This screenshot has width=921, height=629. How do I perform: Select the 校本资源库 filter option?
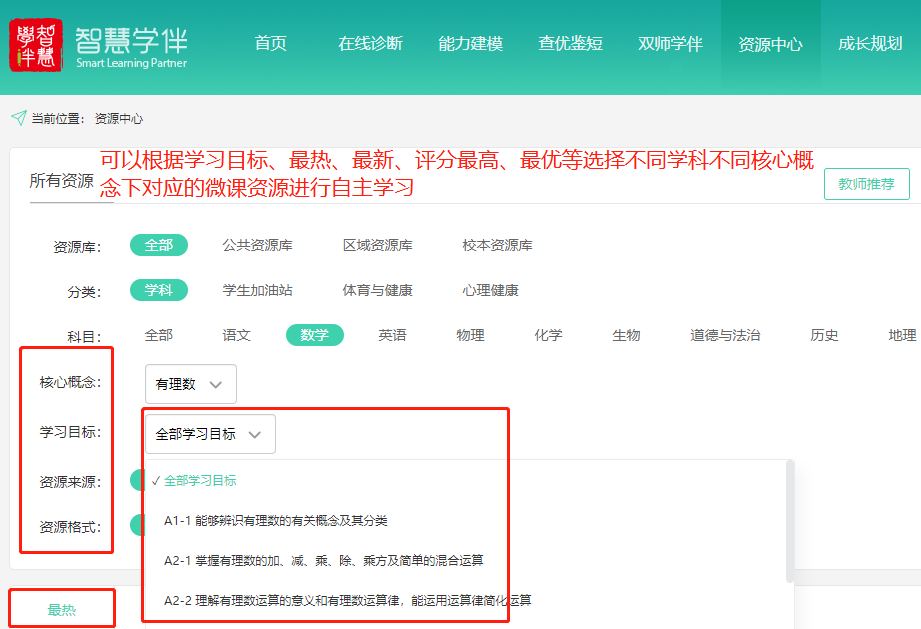(497, 245)
